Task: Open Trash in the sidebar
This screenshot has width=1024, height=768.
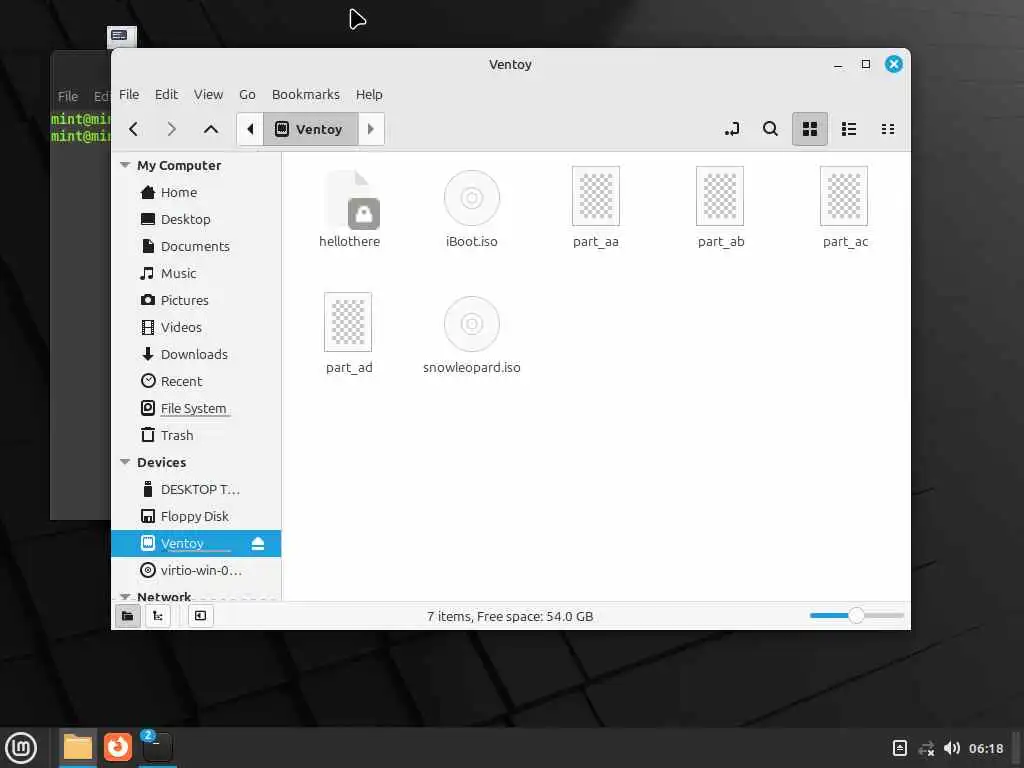Action: [196, 436]
